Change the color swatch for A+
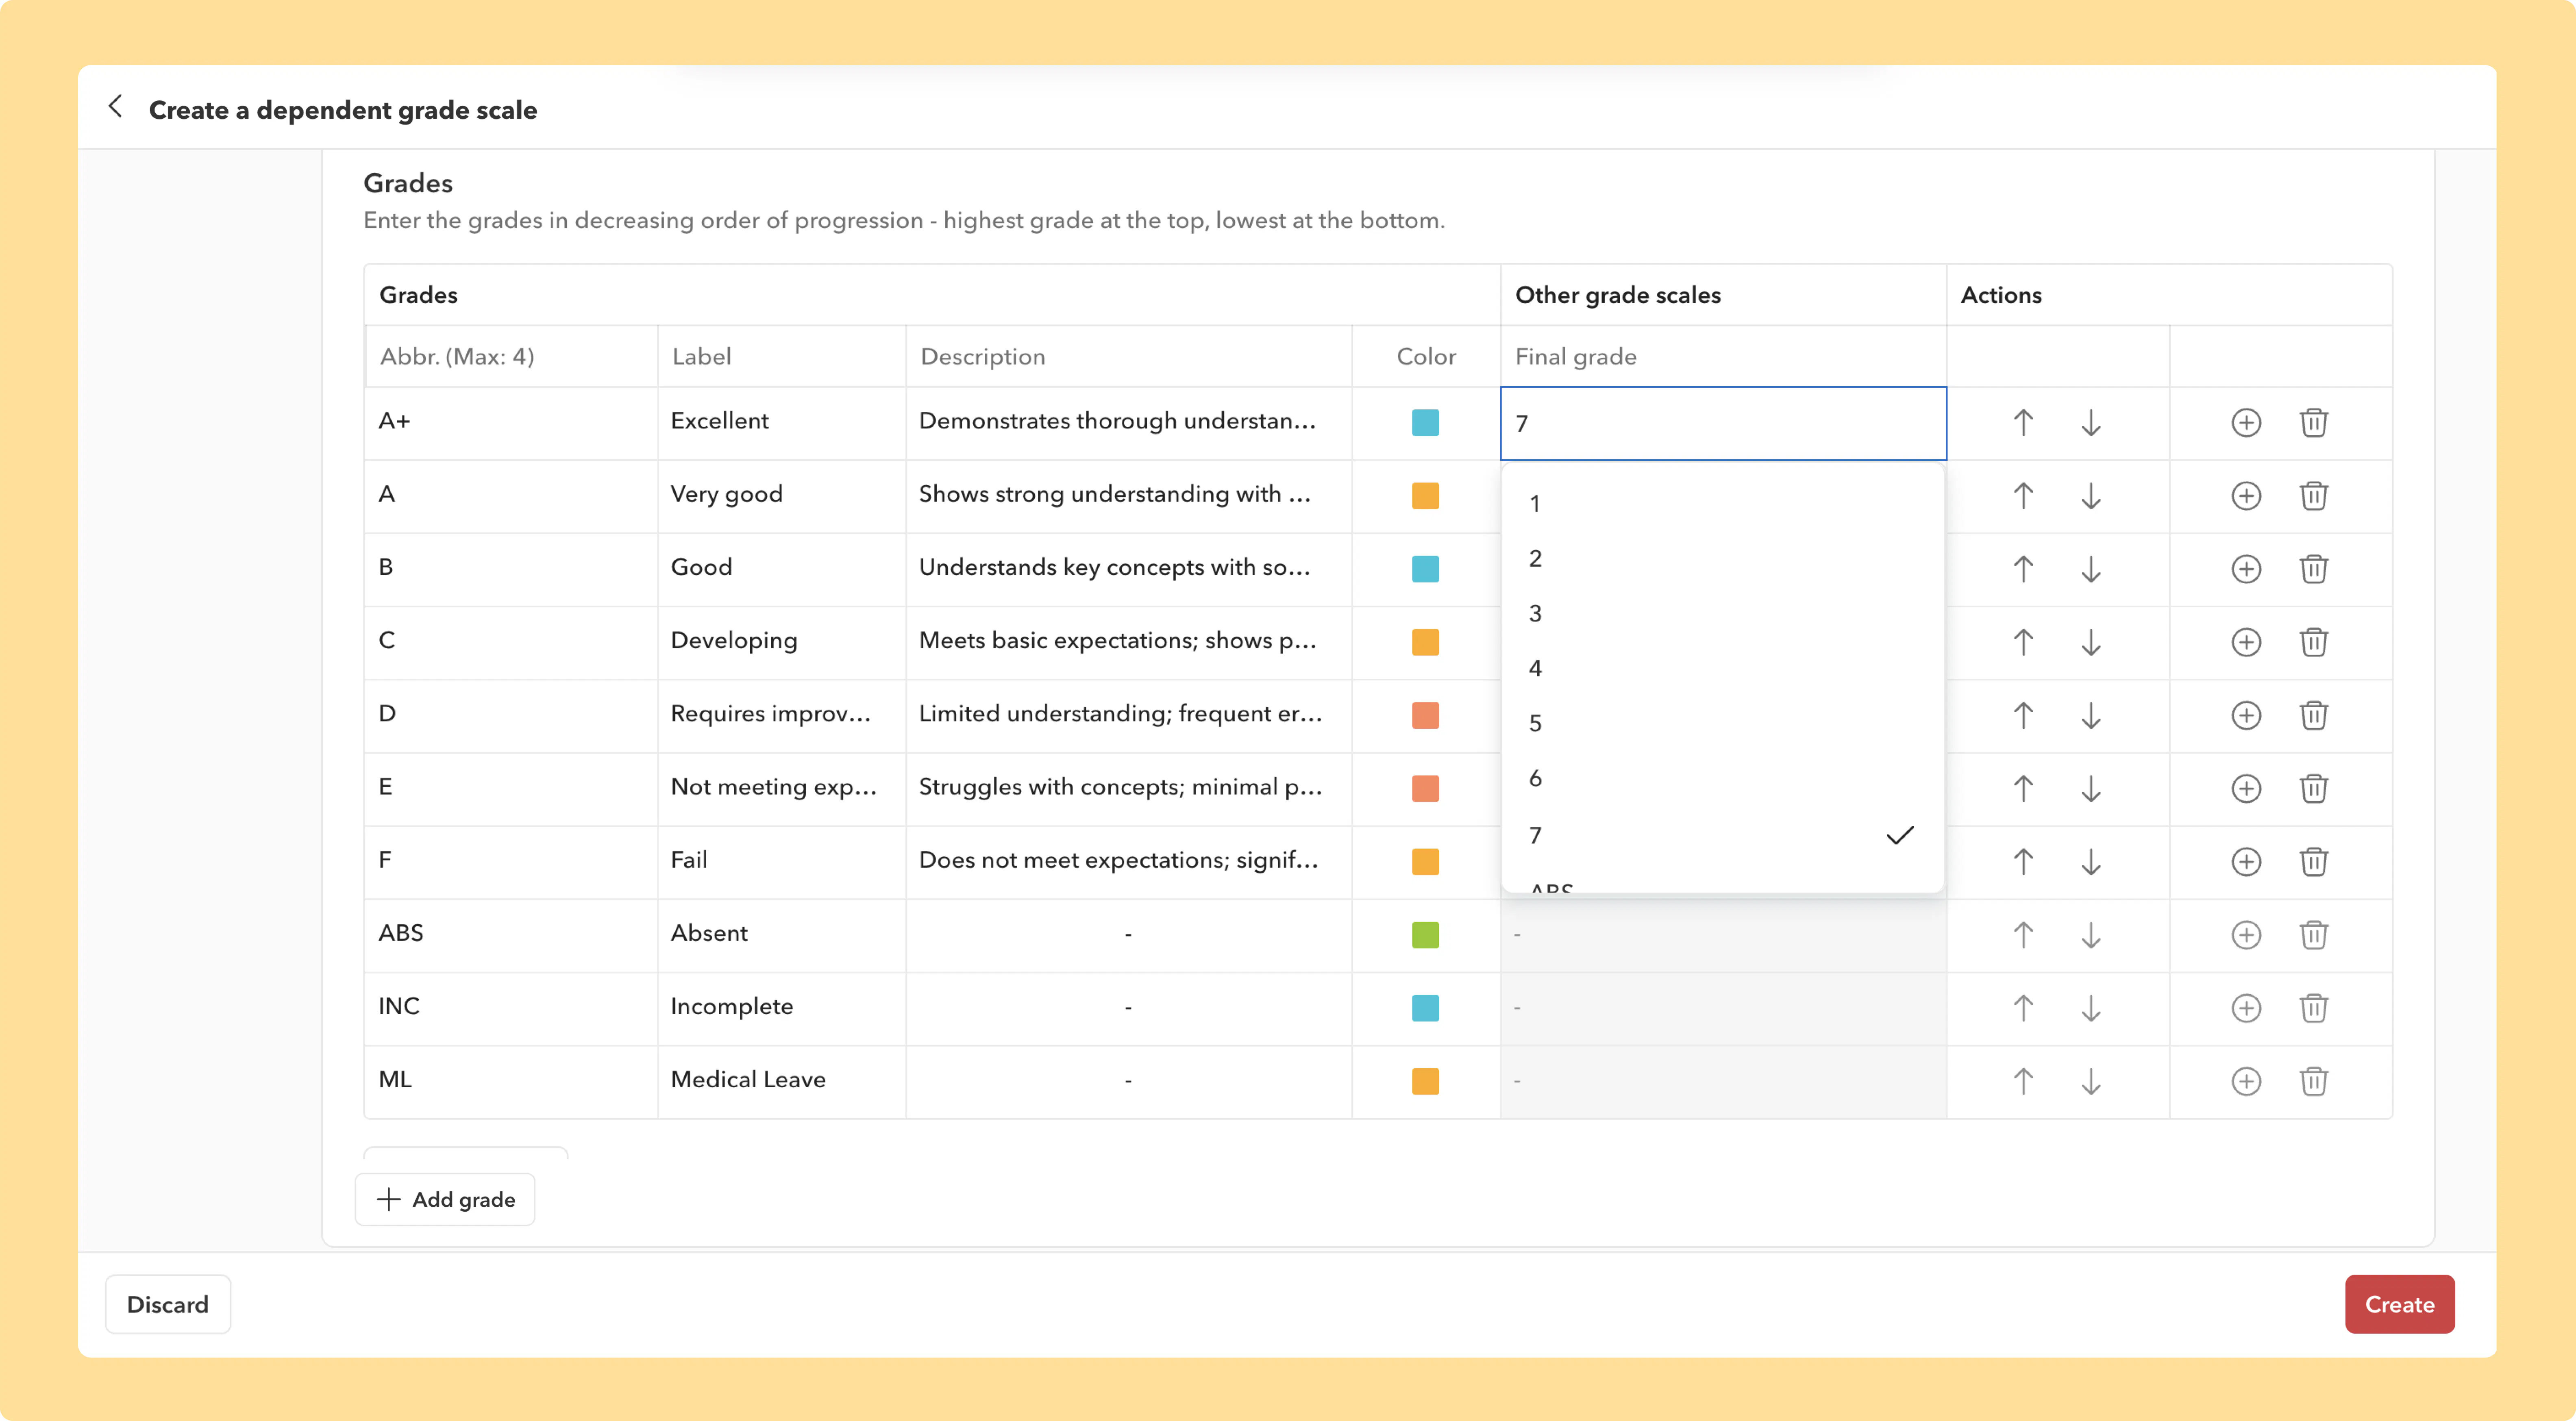Screen dimensions: 2576x1421 click(x=1425, y=423)
